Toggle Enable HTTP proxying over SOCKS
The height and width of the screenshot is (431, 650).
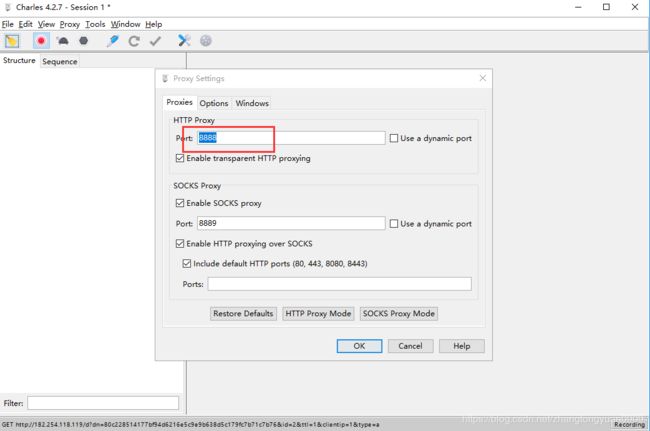coord(180,243)
